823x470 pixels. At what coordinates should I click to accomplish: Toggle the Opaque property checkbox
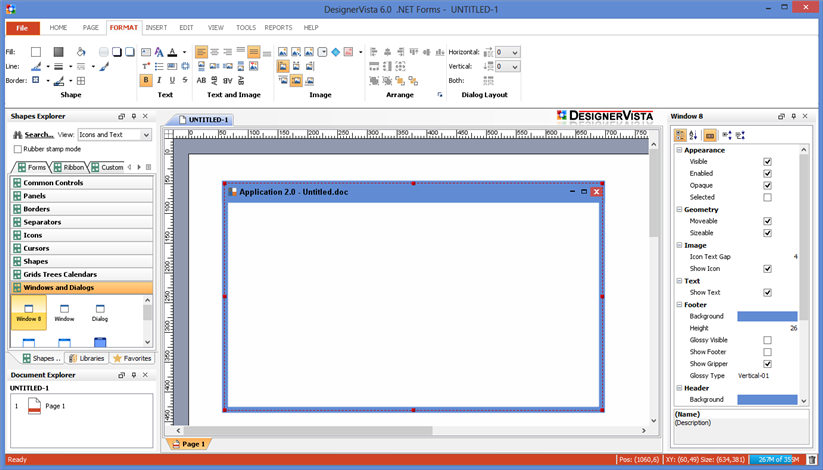tap(767, 185)
